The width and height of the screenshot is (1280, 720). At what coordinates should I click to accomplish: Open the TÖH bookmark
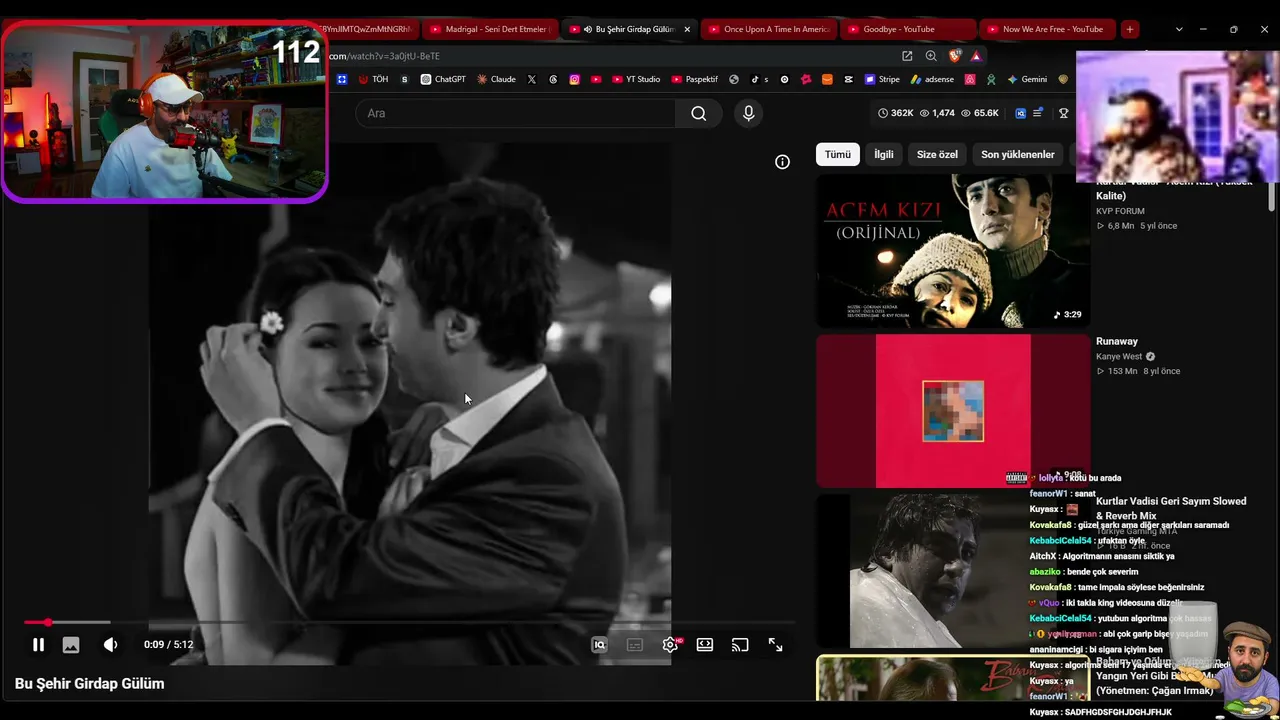[373, 79]
